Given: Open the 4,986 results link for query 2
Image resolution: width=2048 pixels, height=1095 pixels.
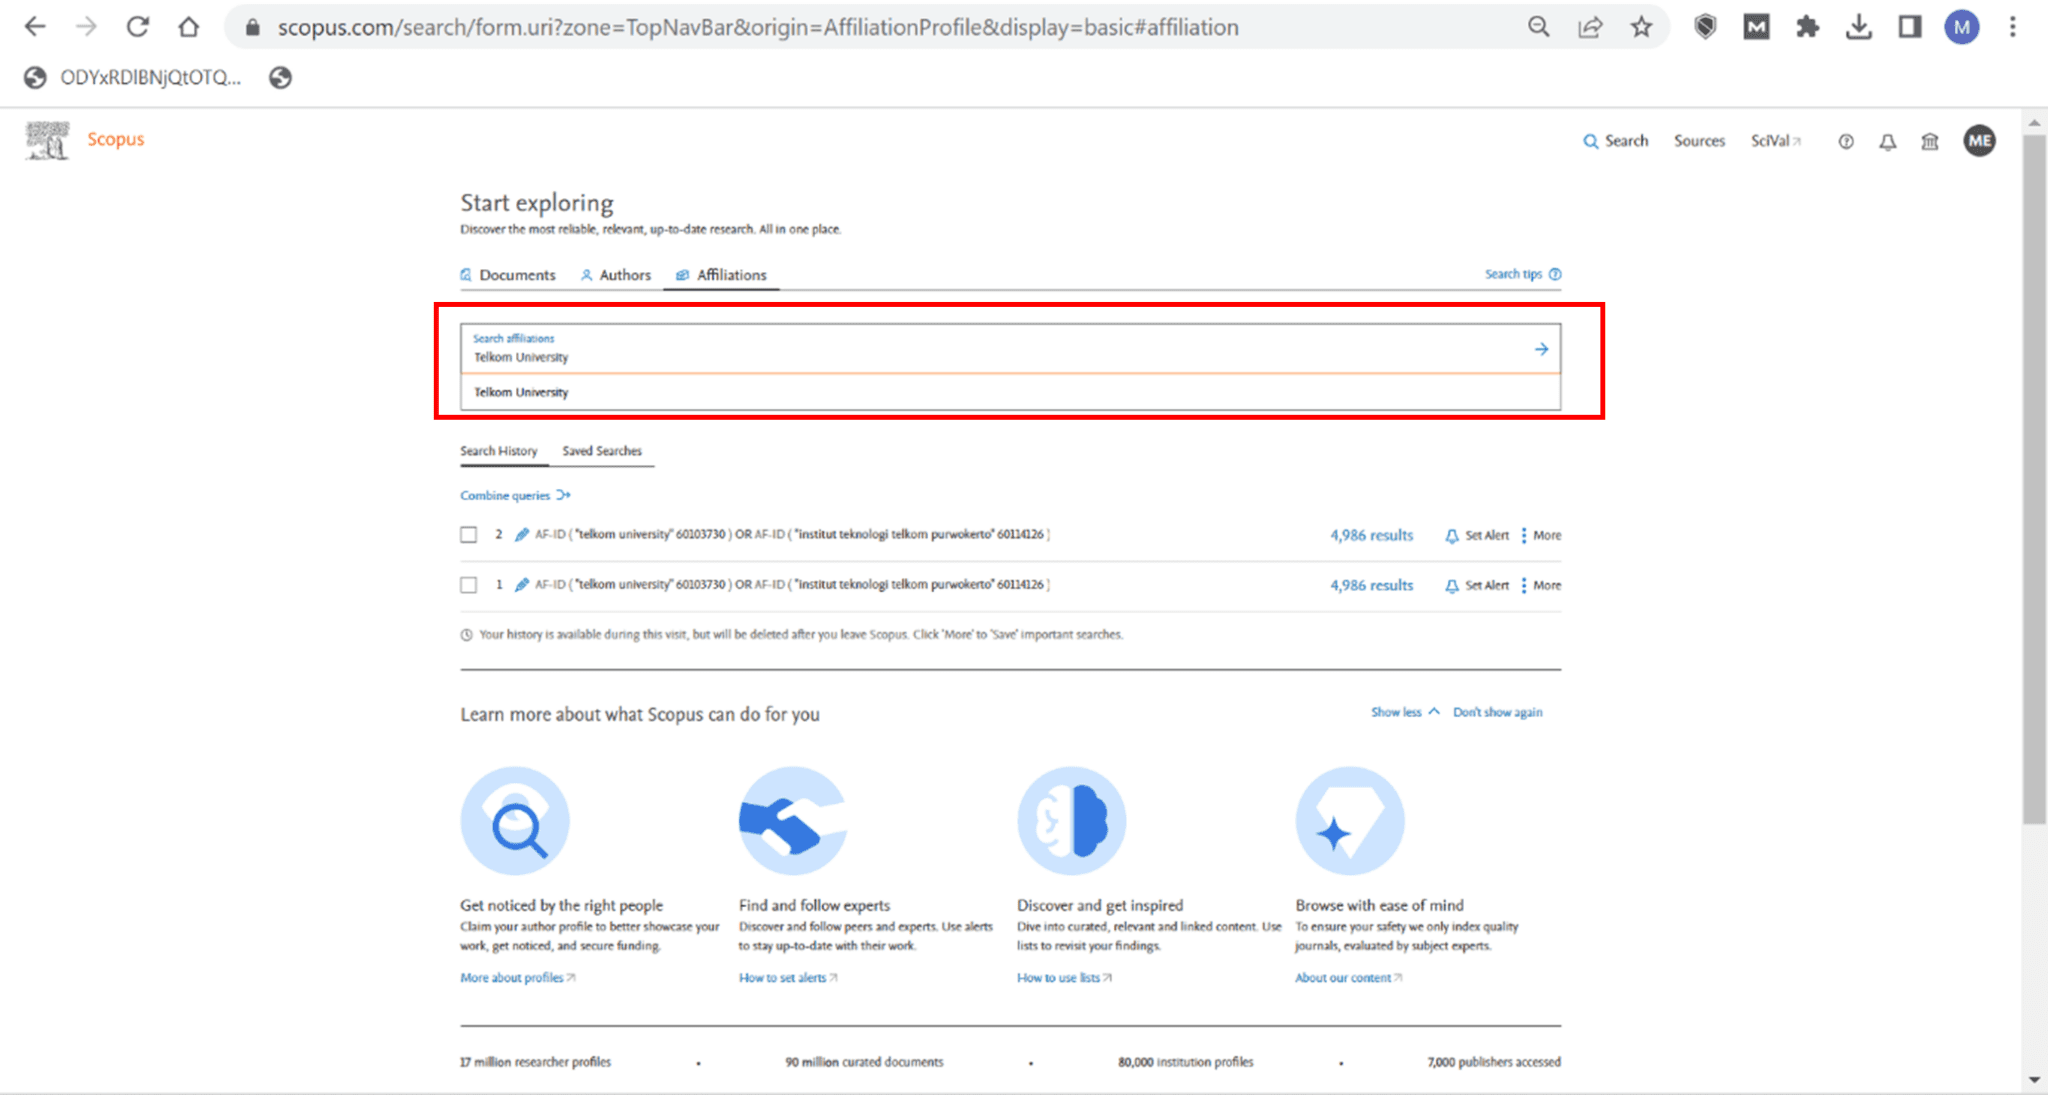Looking at the screenshot, I should coord(1371,535).
